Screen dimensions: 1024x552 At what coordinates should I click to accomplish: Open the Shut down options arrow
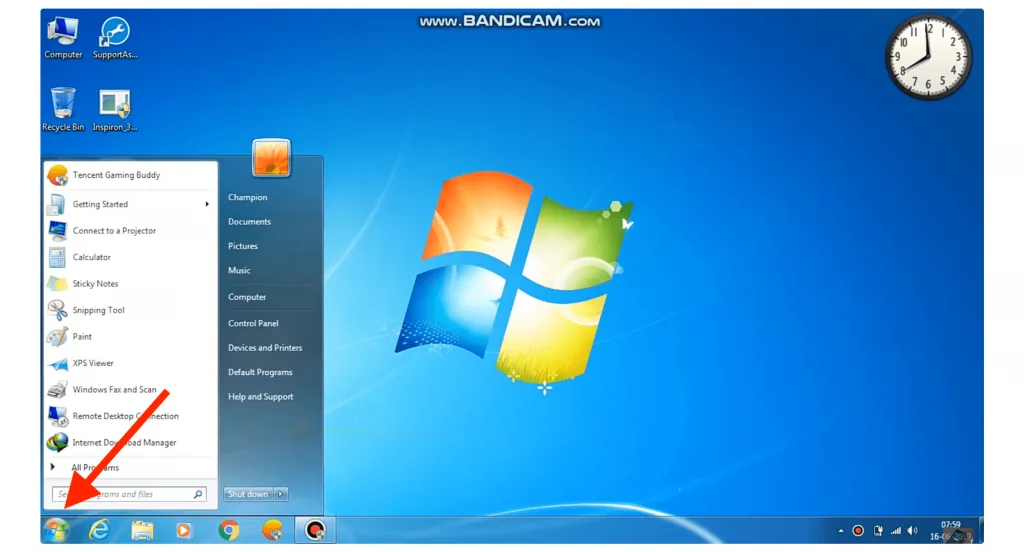pyautogui.click(x=281, y=495)
